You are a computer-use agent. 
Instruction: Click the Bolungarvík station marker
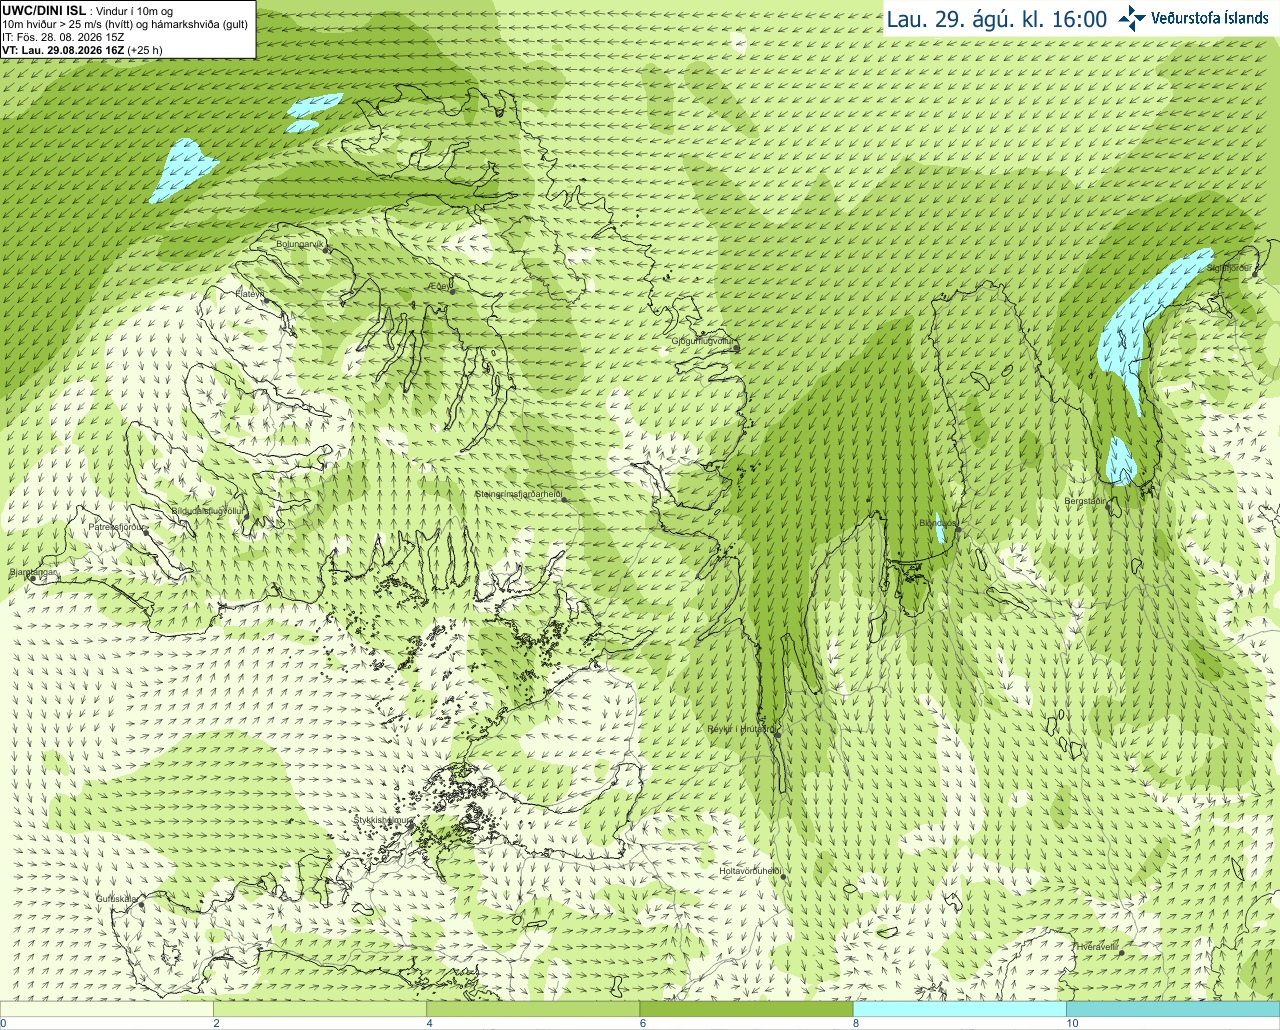[x=327, y=249]
